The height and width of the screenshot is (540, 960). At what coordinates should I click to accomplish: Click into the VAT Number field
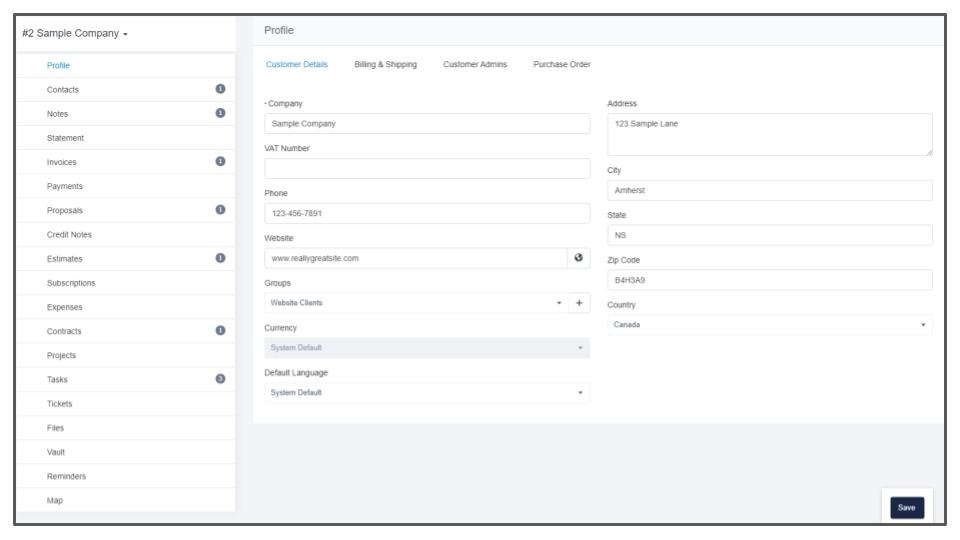[427, 168]
